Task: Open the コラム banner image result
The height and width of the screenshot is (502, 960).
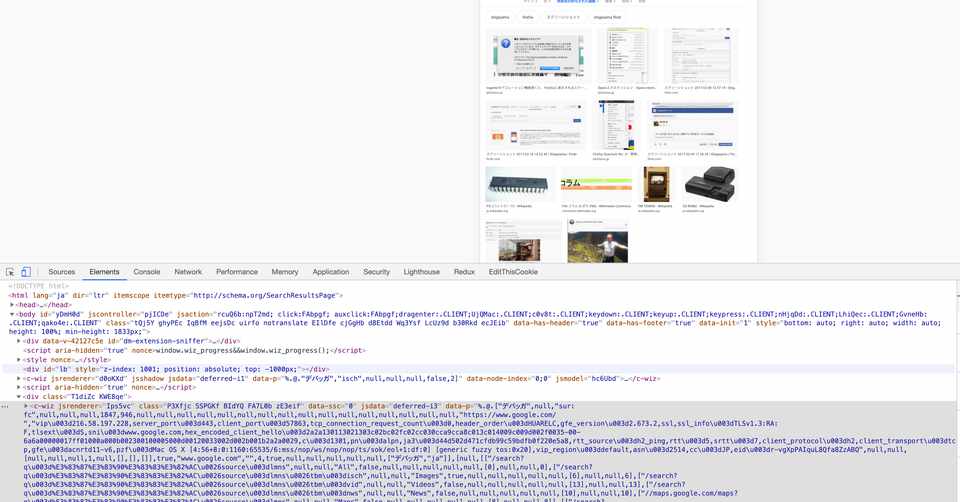Action: (x=596, y=184)
